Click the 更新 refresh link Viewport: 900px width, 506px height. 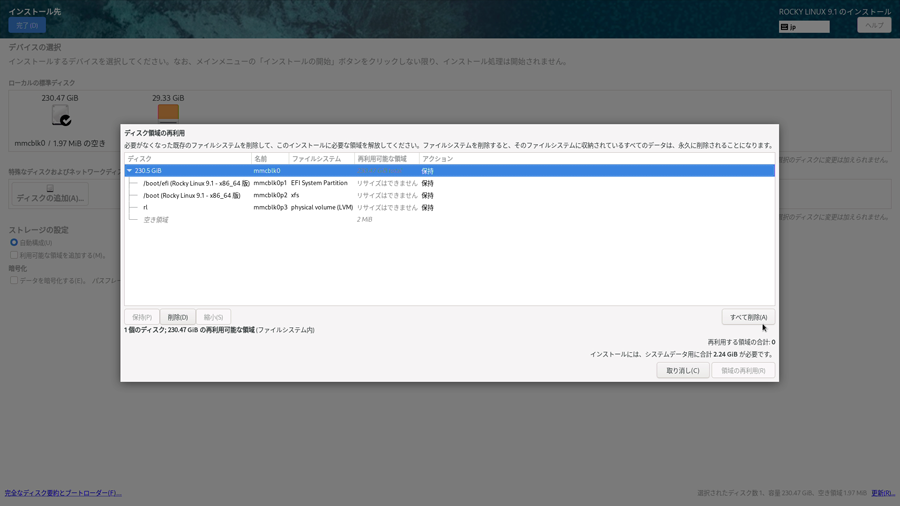[x=882, y=493]
